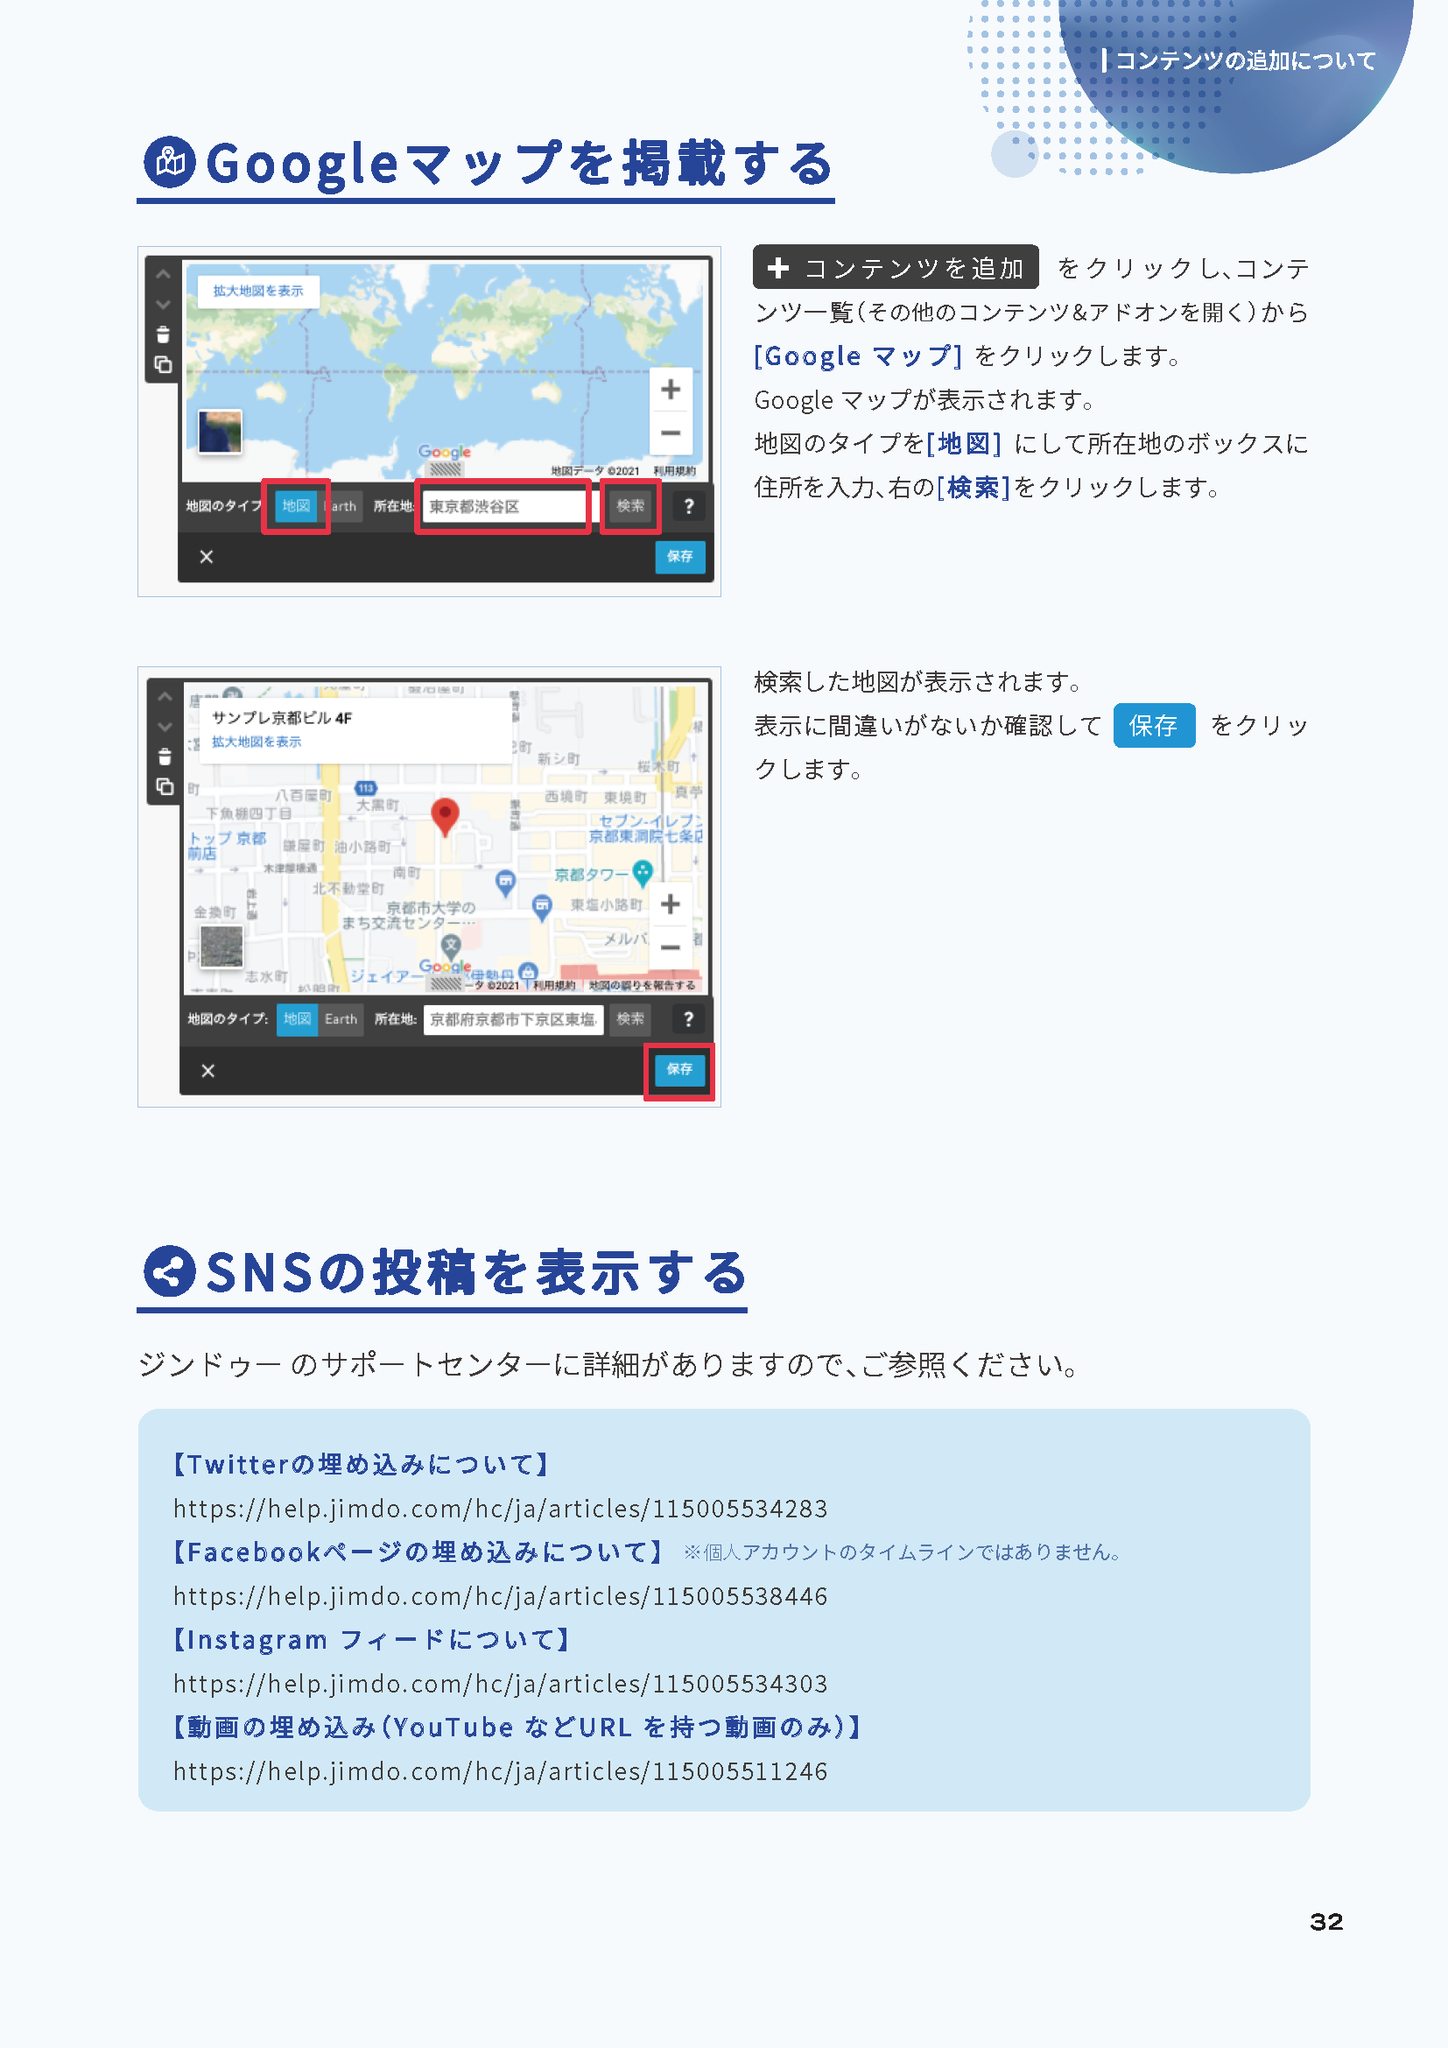Click 保存 button in the first map editor
The image size is (1448, 2048).
click(x=680, y=556)
